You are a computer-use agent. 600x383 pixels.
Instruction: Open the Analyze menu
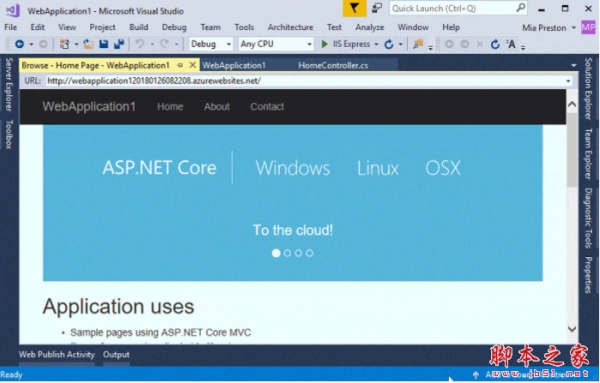370,27
